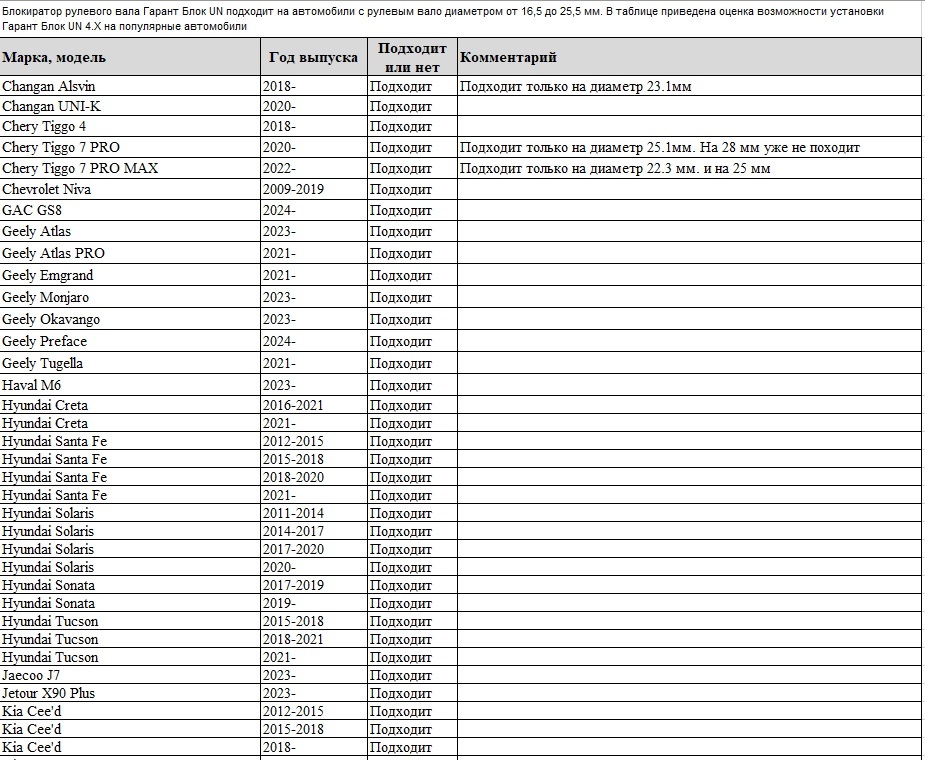Viewport: 925px width, 760px height.
Task: Select the 'Geely Monjaro' cell
Action: (x=130, y=297)
